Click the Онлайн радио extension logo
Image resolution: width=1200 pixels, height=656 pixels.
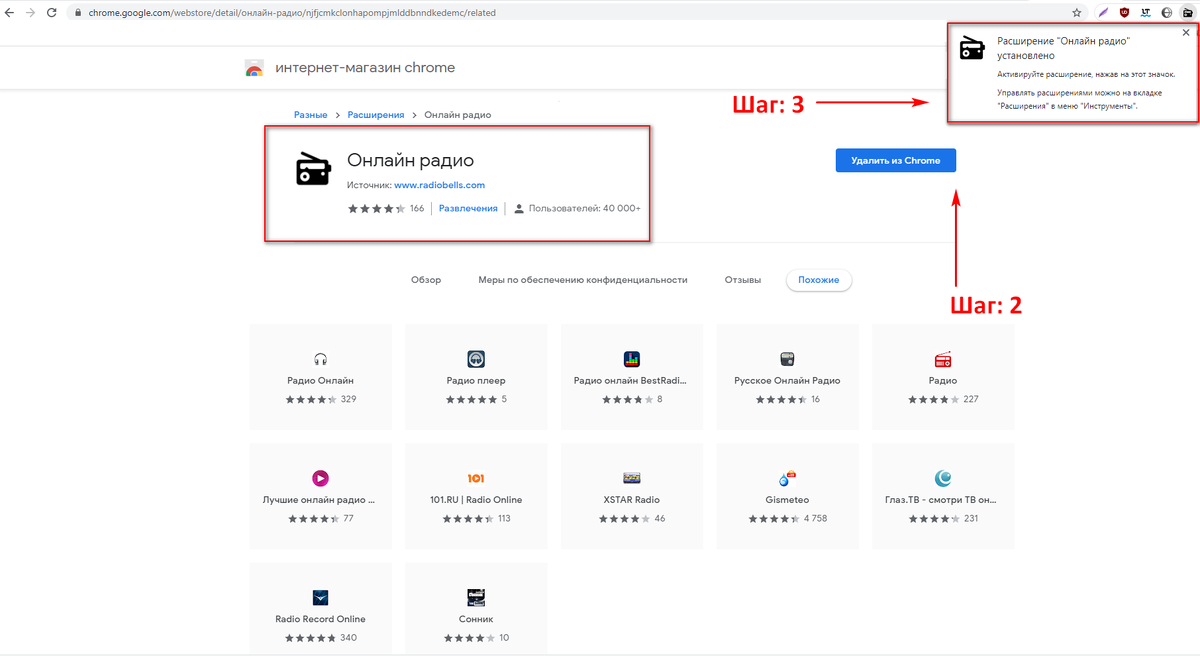[x=312, y=169]
